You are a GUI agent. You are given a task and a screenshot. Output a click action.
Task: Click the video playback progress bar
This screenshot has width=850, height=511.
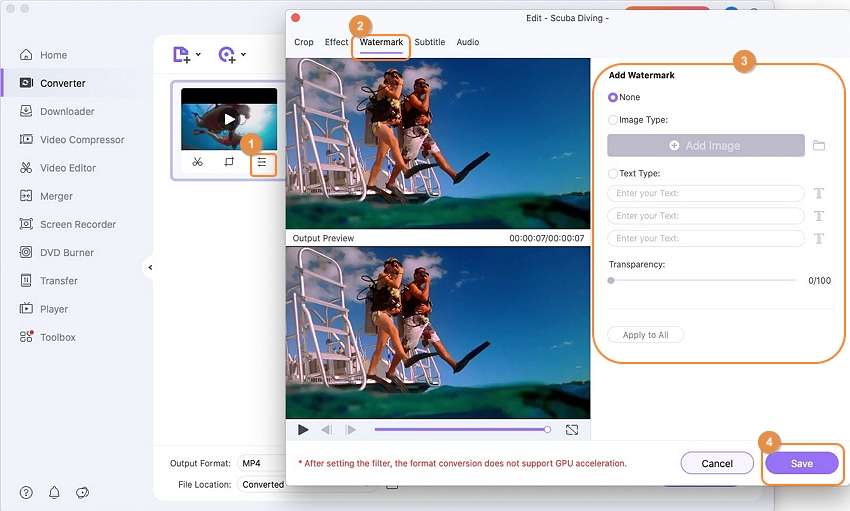462,429
